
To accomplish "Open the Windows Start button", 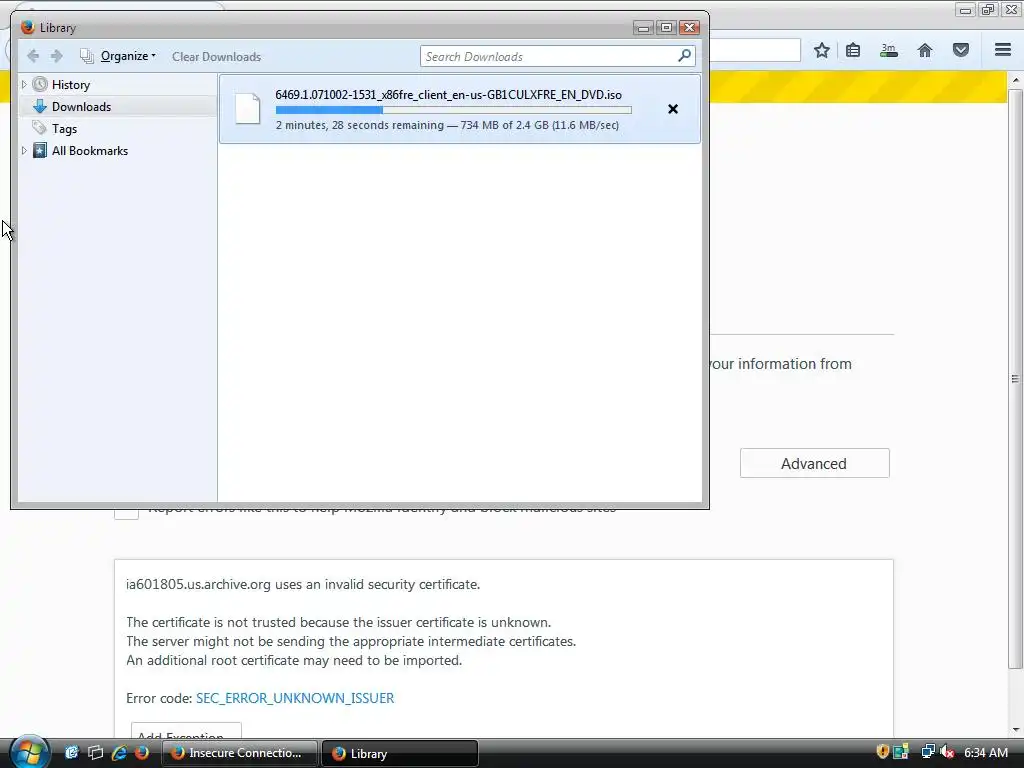I will point(29,752).
